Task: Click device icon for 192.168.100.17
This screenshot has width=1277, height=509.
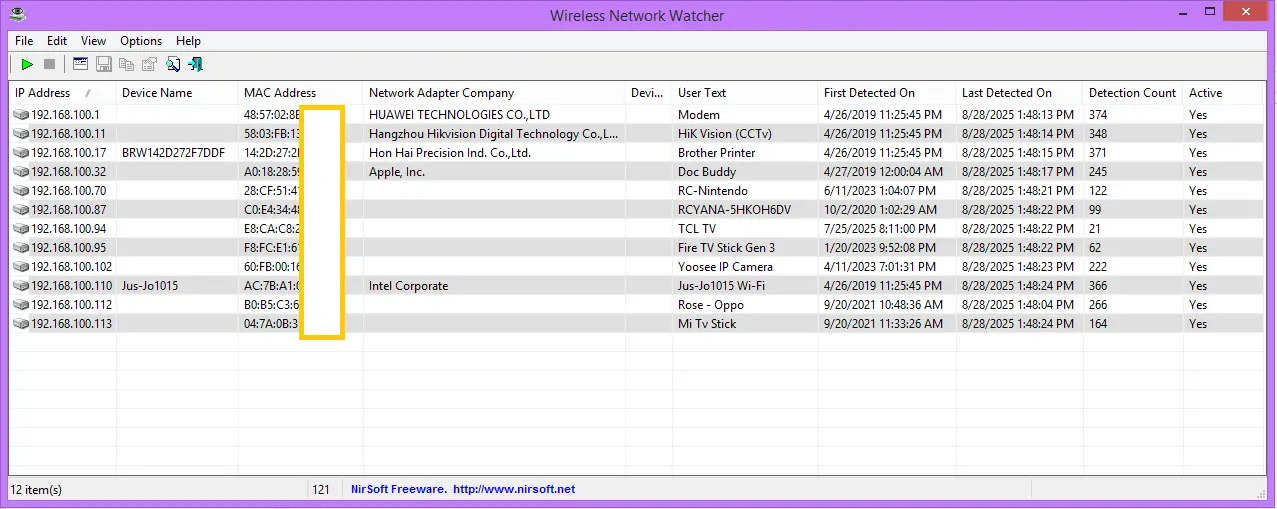Action: click(21, 153)
